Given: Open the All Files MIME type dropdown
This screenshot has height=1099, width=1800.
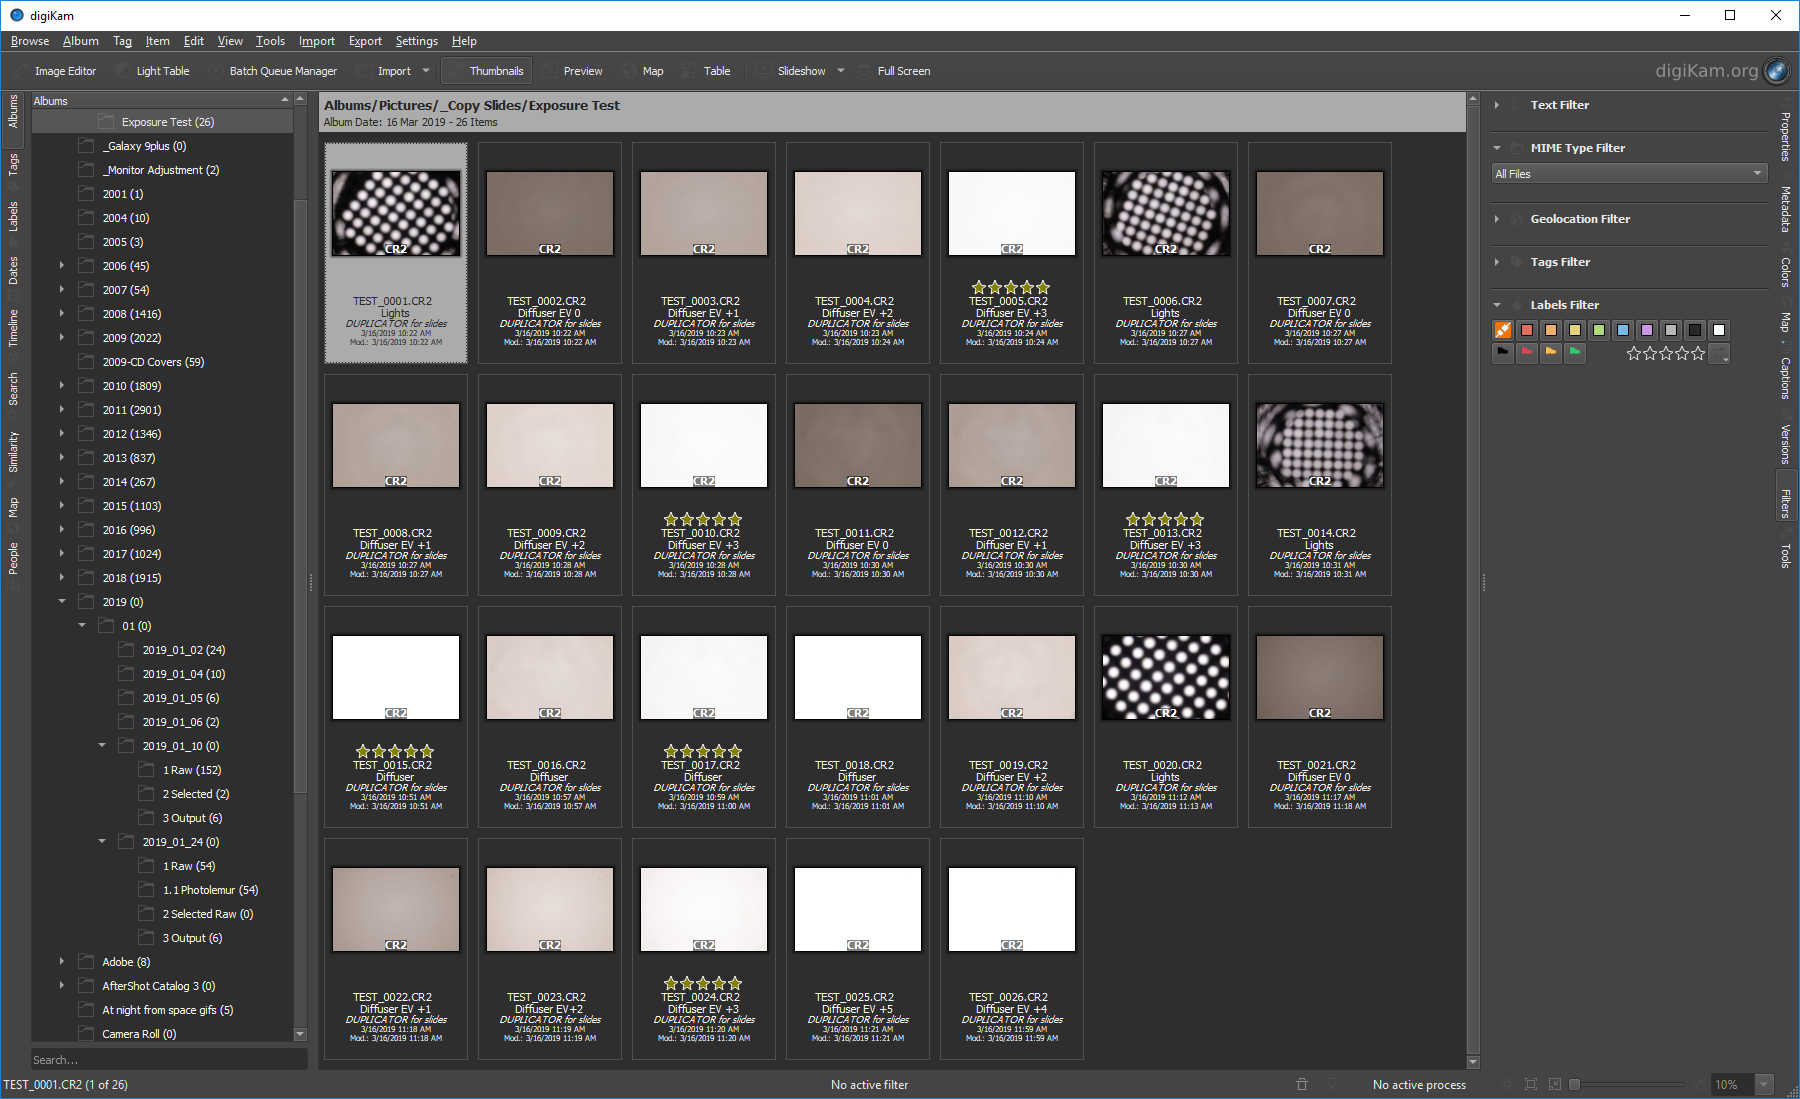Looking at the screenshot, I should coord(1629,174).
